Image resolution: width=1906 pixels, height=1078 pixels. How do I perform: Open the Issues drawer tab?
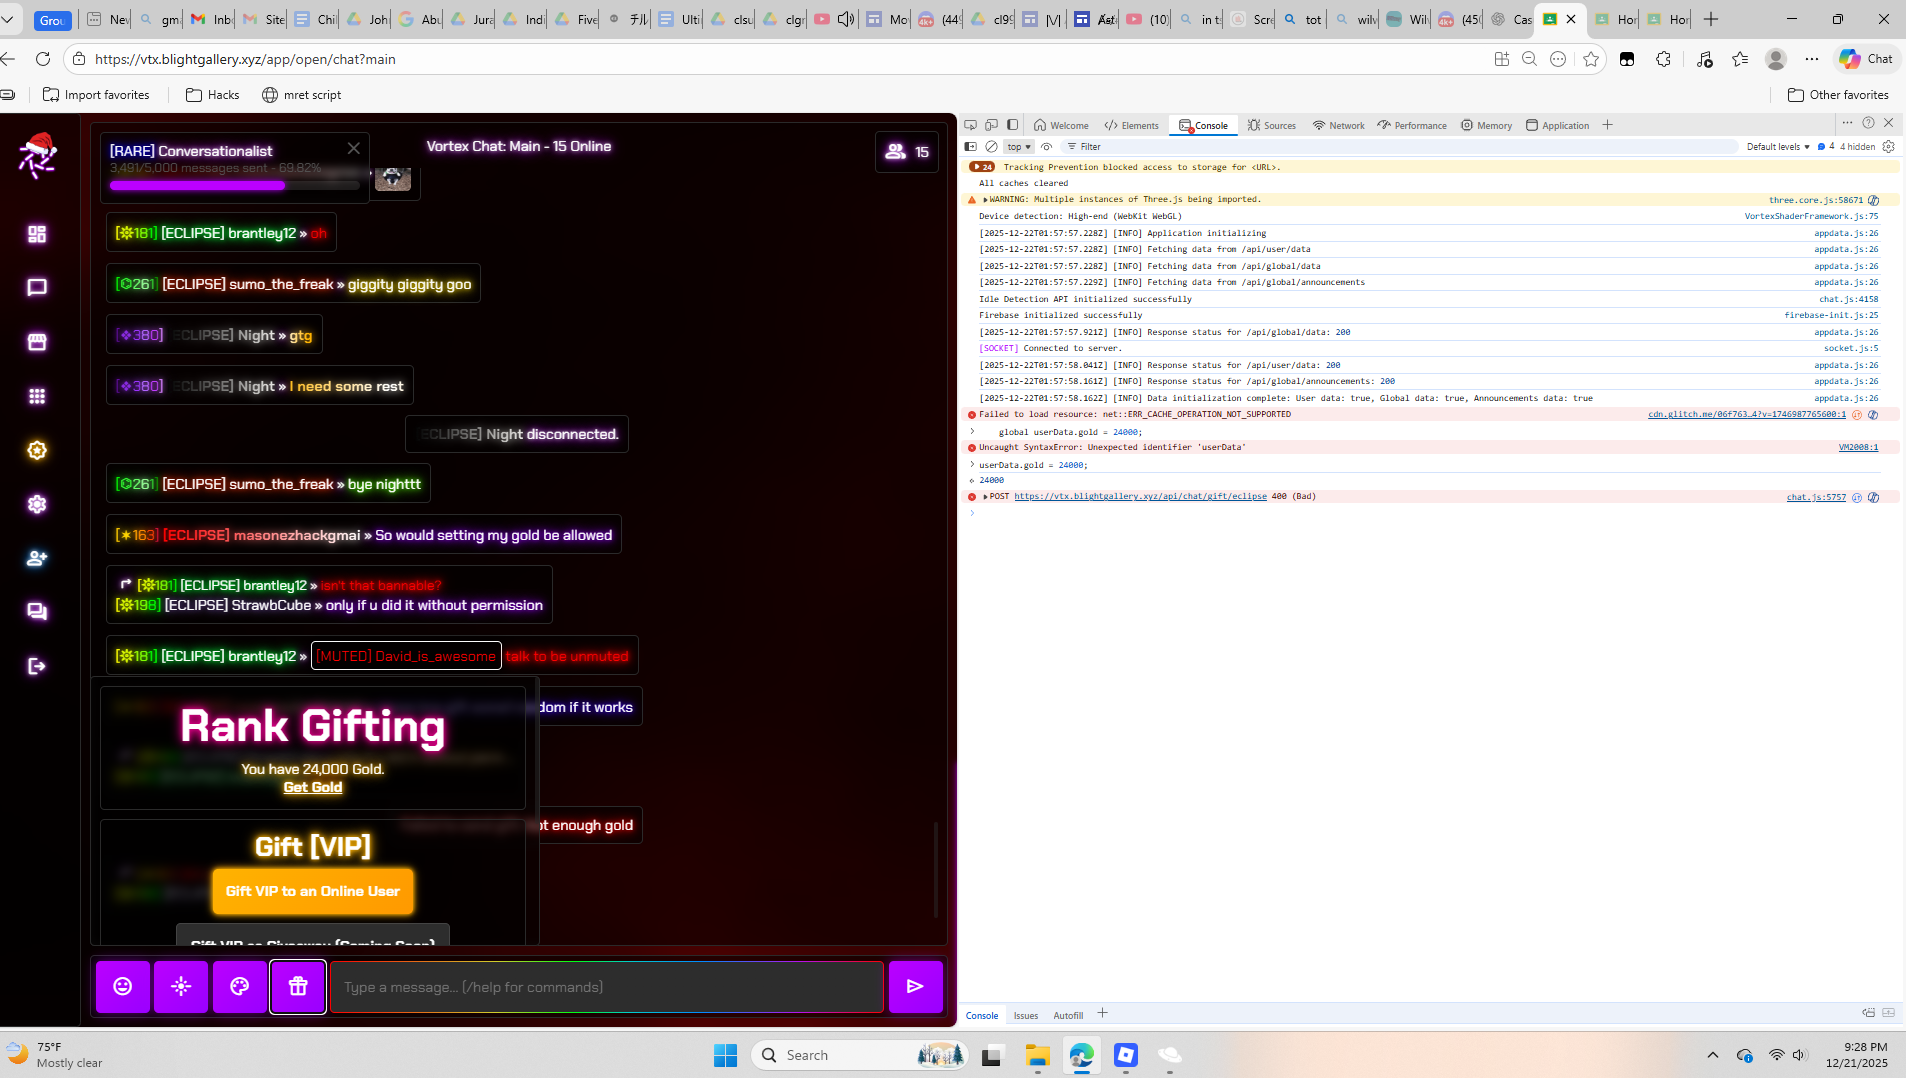coord(1025,1015)
